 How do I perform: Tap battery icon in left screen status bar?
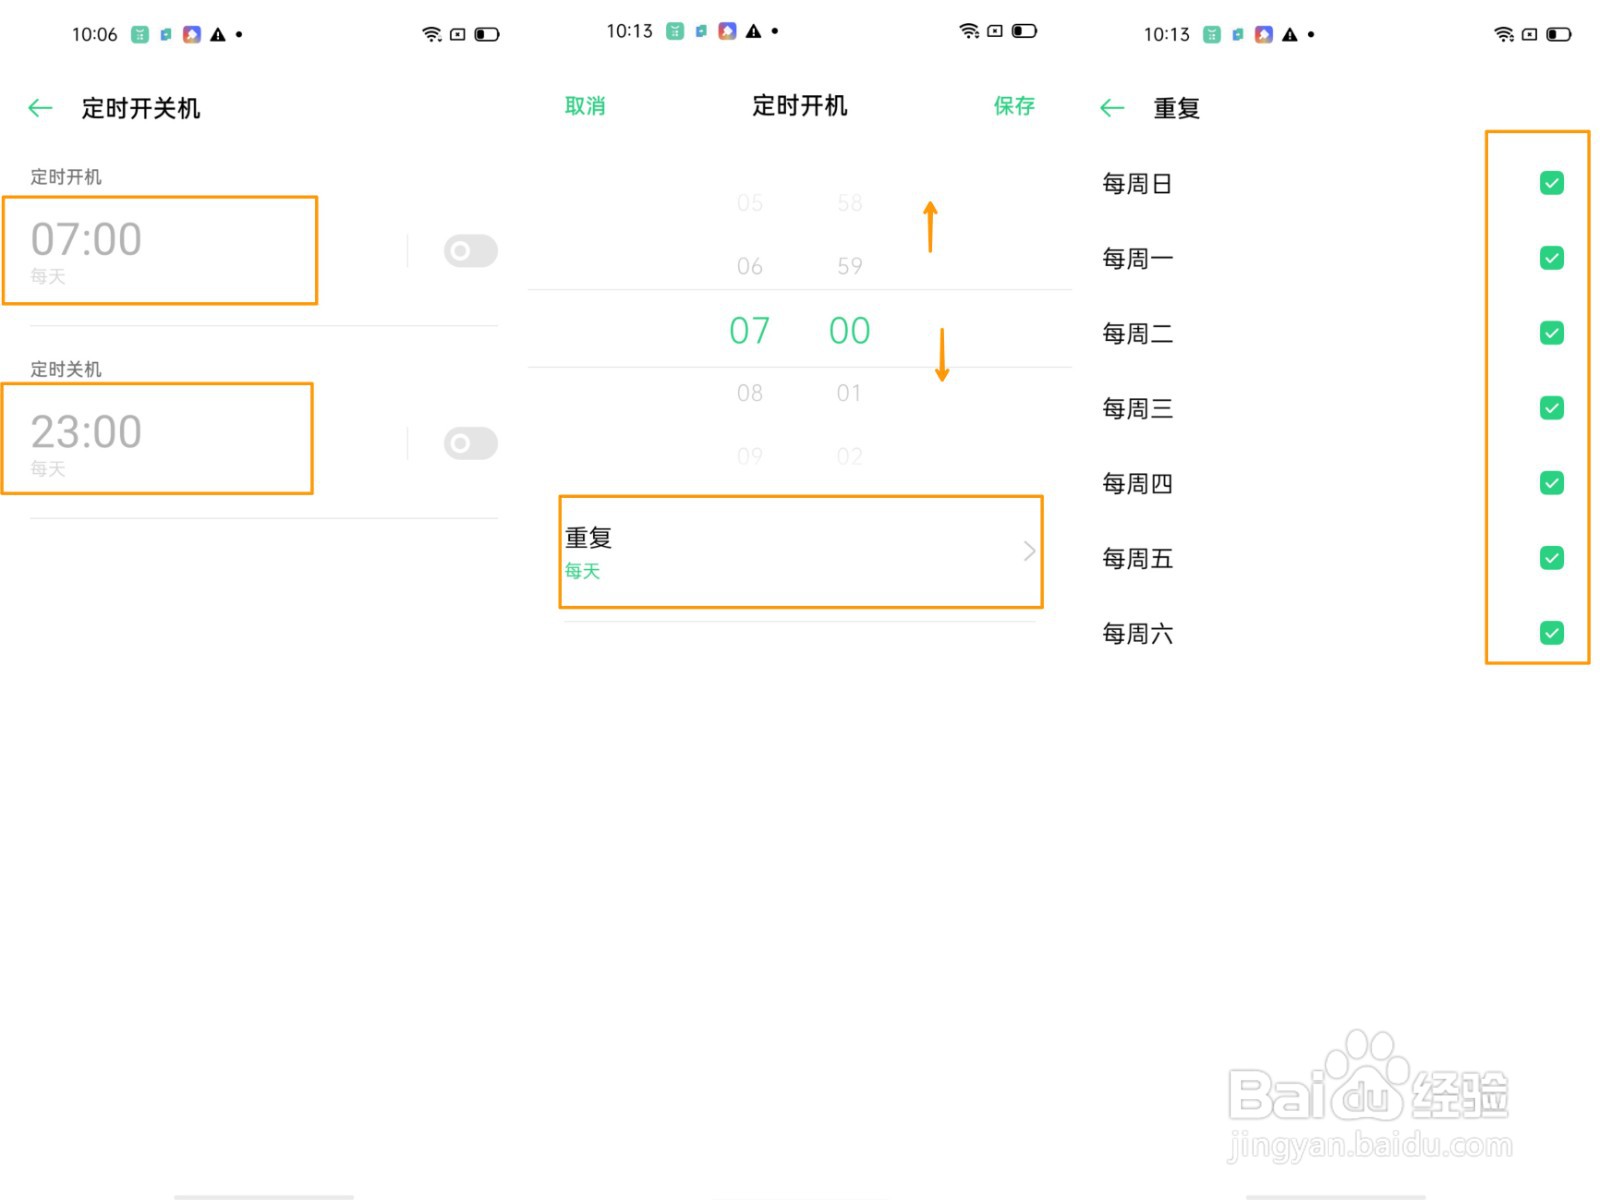pos(487,34)
